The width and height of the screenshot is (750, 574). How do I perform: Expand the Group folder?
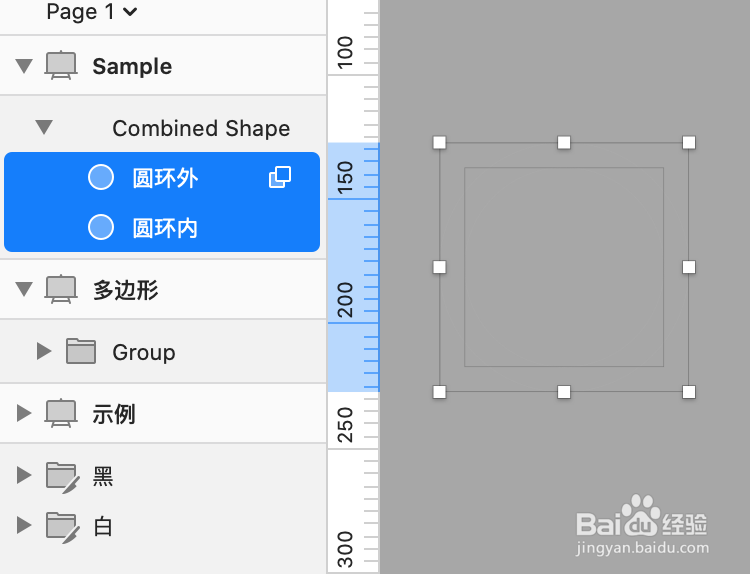(x=44, y=351)
